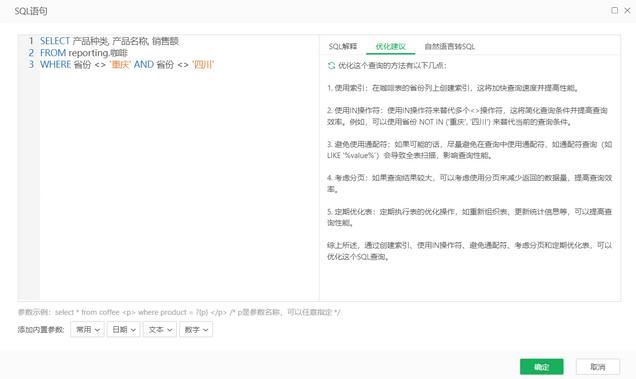Click suggestion 1 about 使用索引
Image resolution: width=636 pixels, height=379 pixels.
pos(453,88)
